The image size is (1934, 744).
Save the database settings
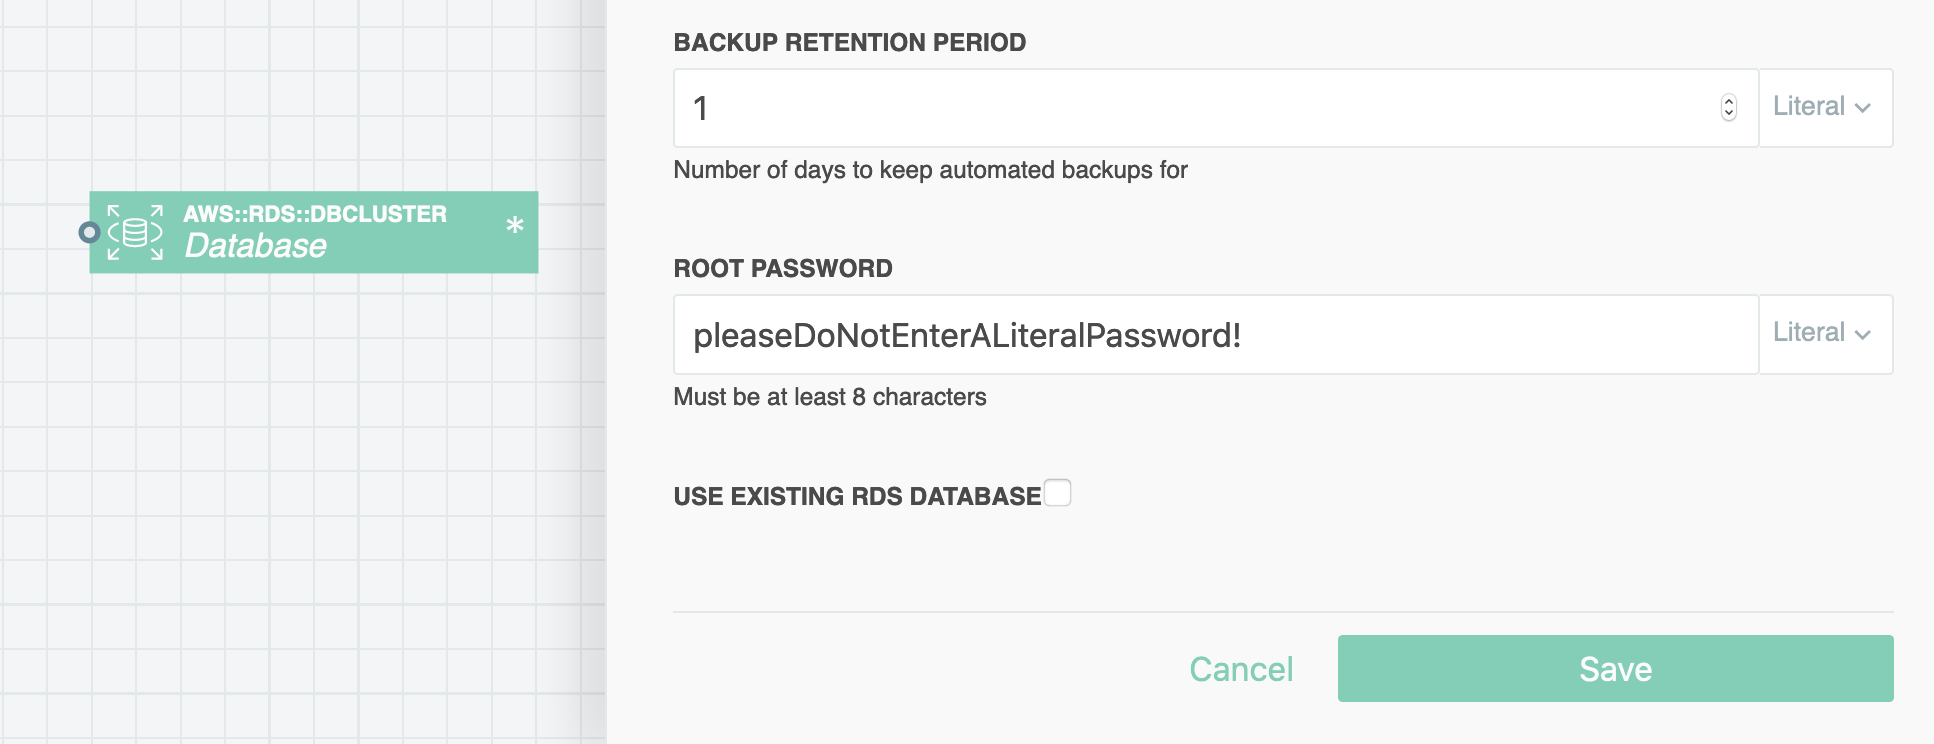(x=1615, y=668)
